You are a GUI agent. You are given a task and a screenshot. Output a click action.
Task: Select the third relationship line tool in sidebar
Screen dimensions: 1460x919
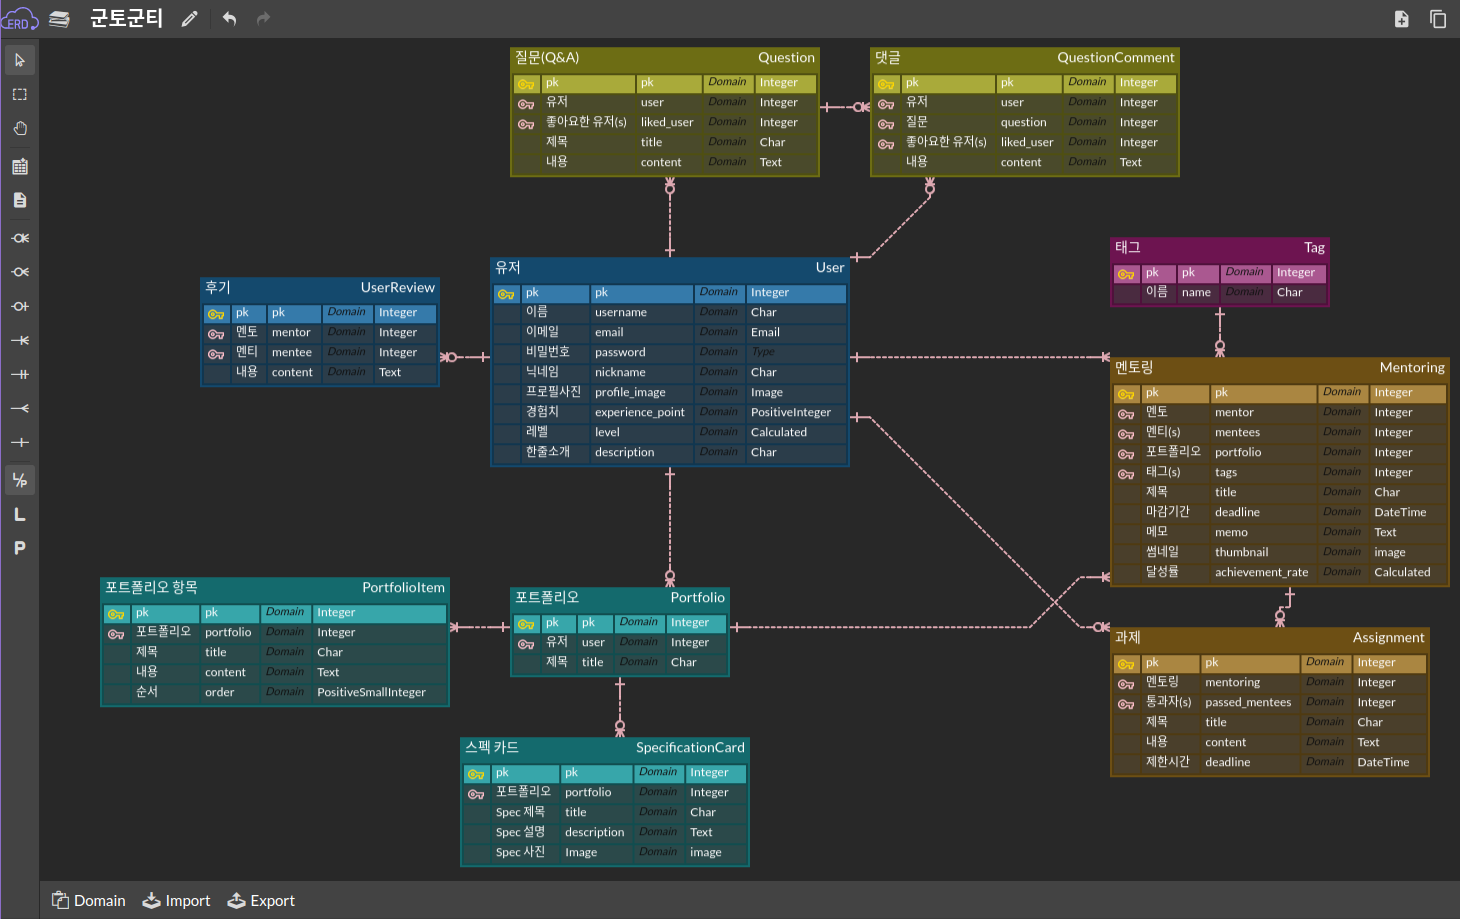click(x=20, y=306)
